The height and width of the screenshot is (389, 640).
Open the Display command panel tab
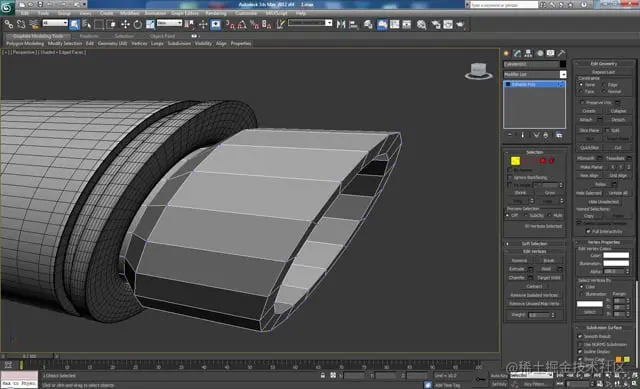point(551,53)
